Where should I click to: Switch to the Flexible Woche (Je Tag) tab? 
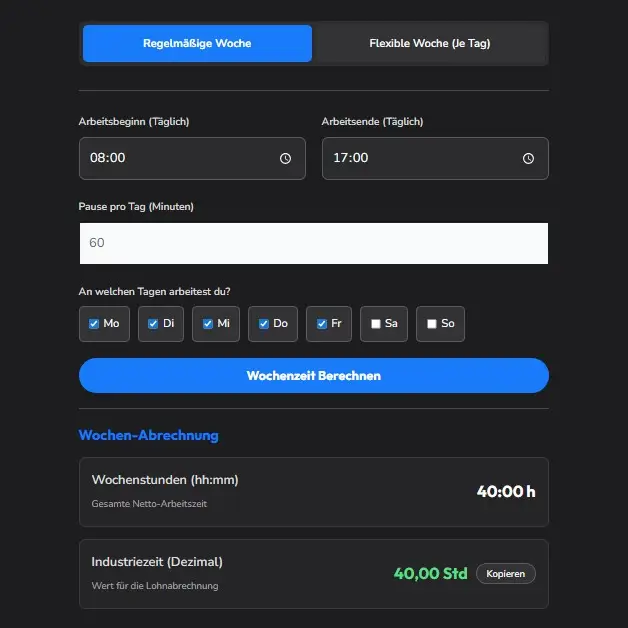(429, 44)
